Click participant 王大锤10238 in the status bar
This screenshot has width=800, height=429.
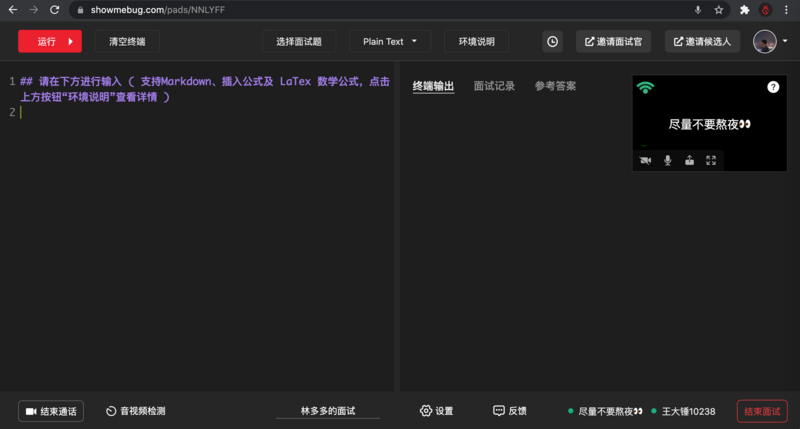683,411
